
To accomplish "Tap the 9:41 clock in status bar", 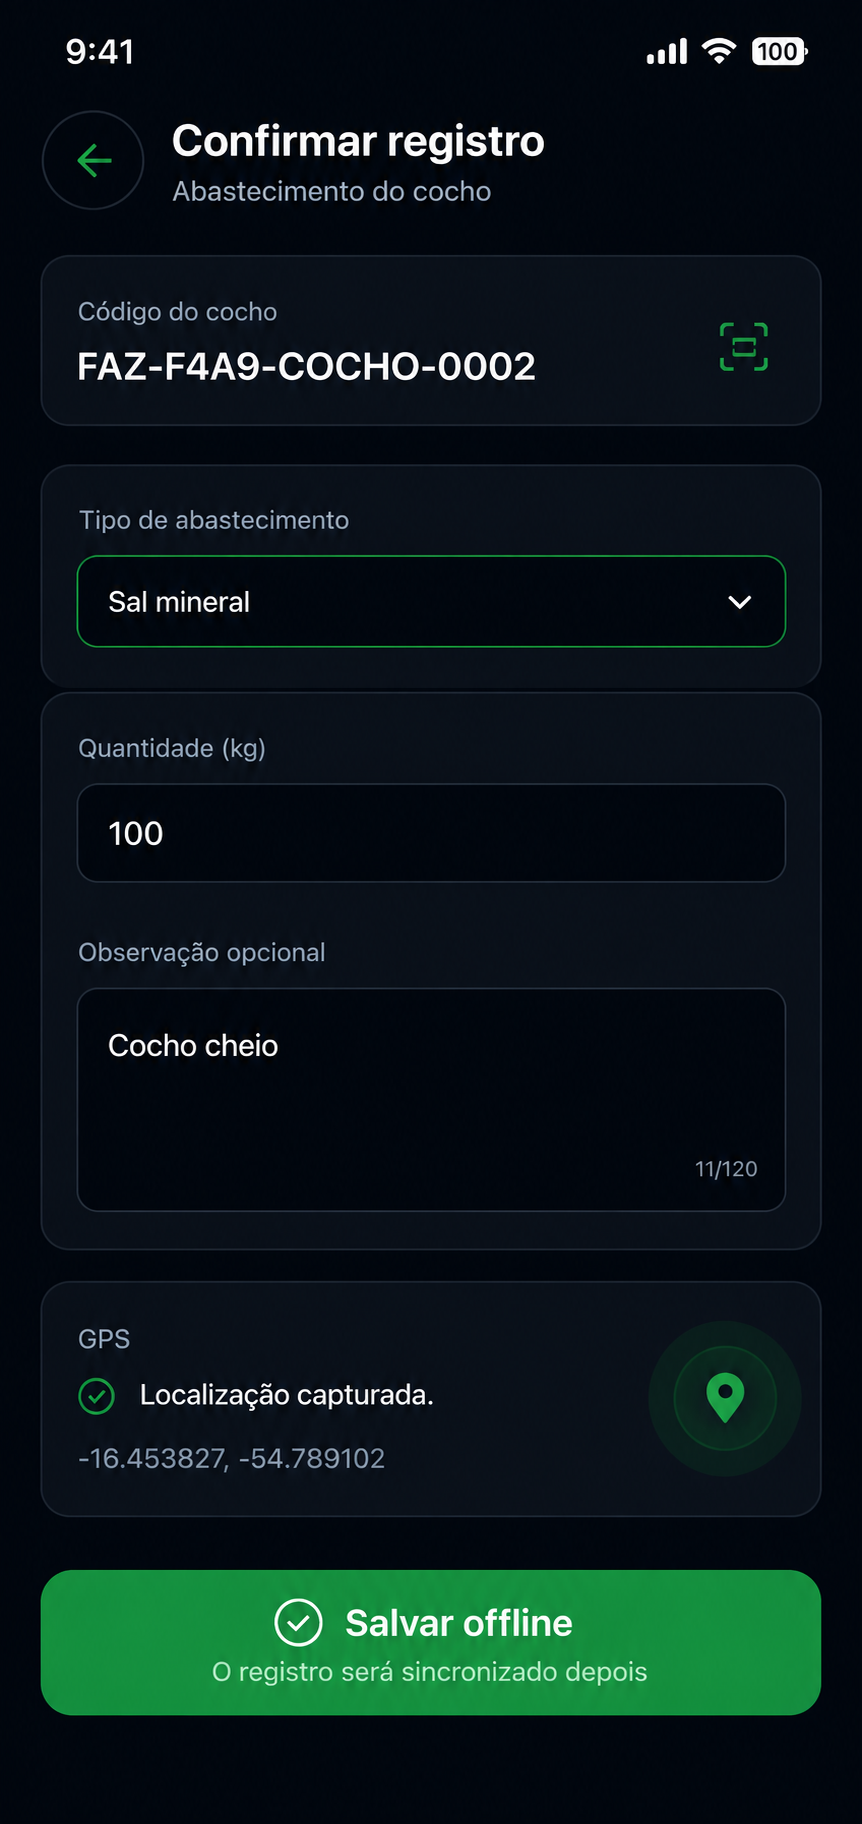I will pyautogui.click(x=100, y=51).
